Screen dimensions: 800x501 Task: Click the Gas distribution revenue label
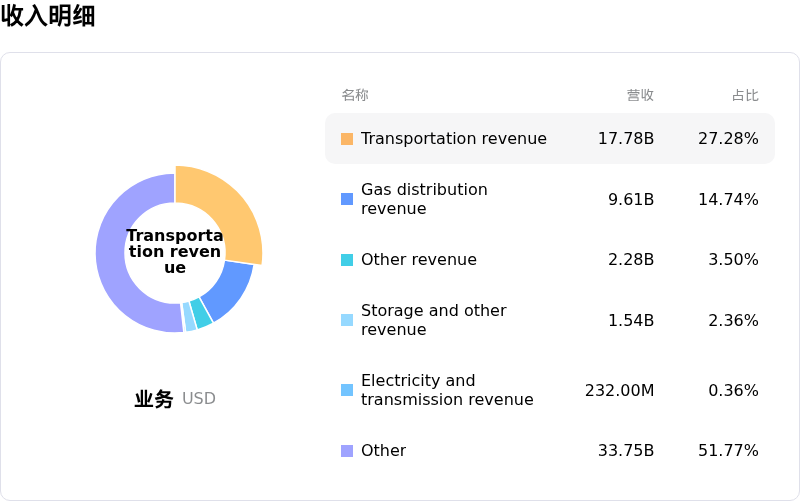click(424, 199)
